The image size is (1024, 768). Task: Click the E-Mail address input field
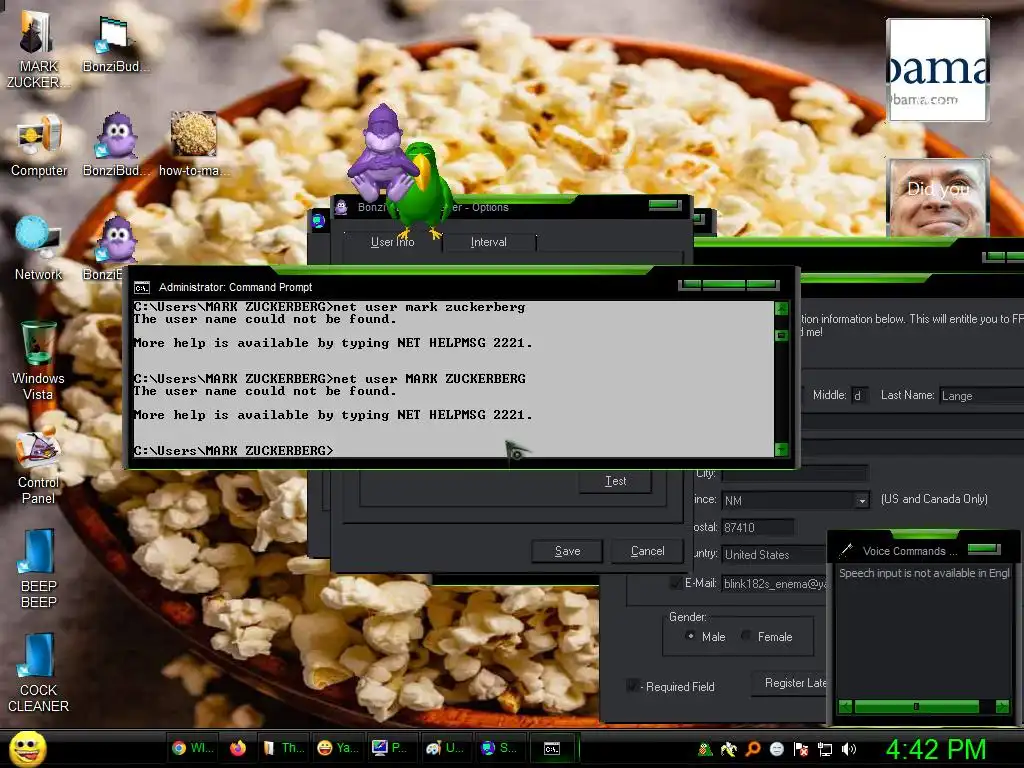tap(774, 584)
